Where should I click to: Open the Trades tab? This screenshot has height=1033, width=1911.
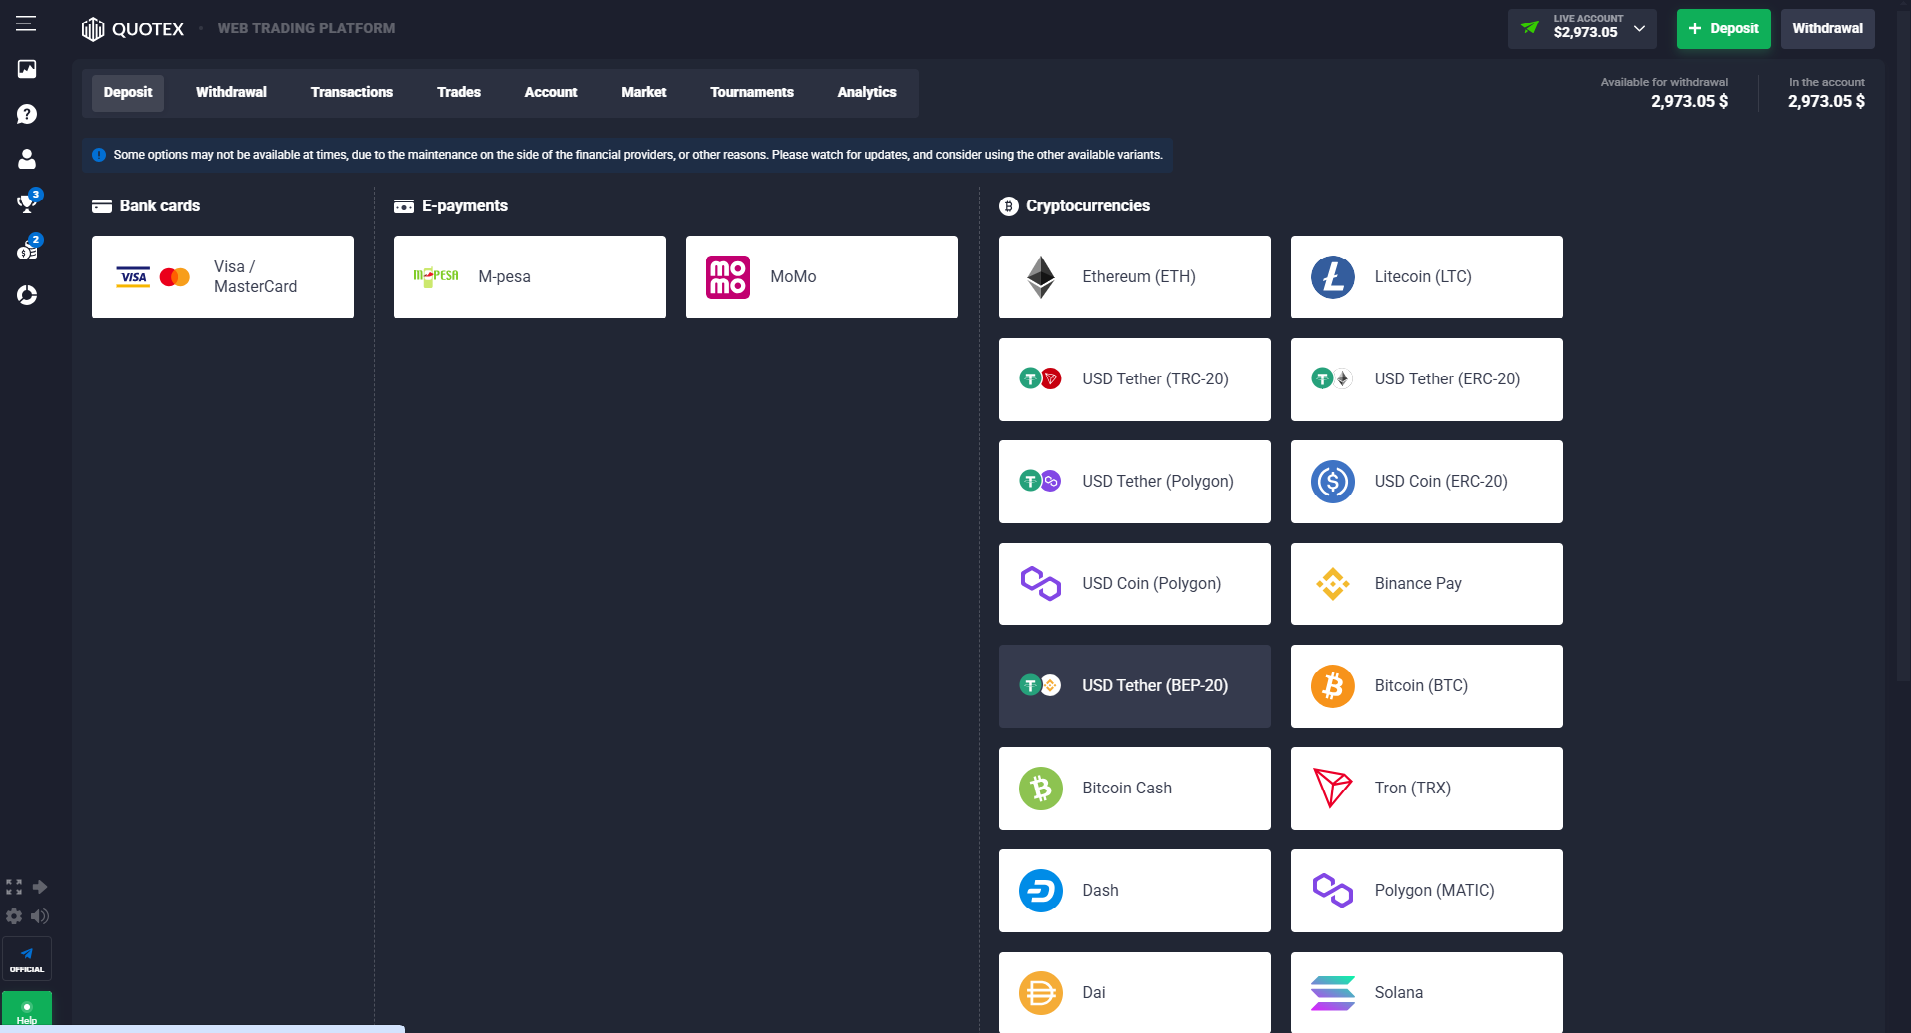459,93
